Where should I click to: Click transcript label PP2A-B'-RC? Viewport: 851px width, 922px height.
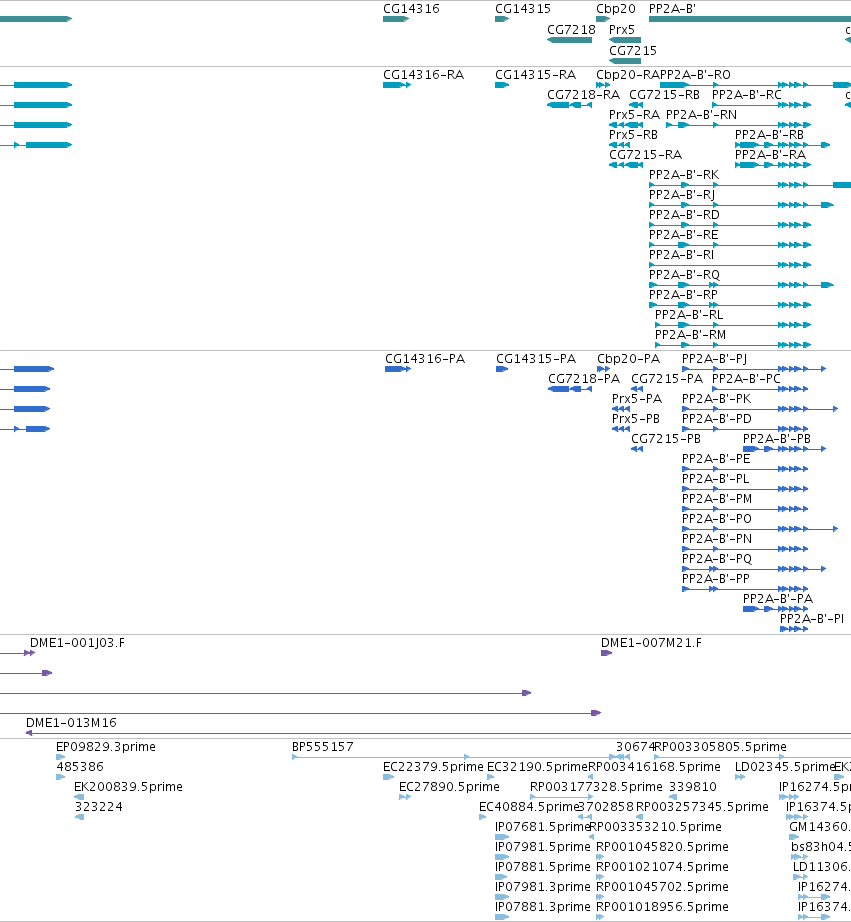pos(747,95)
